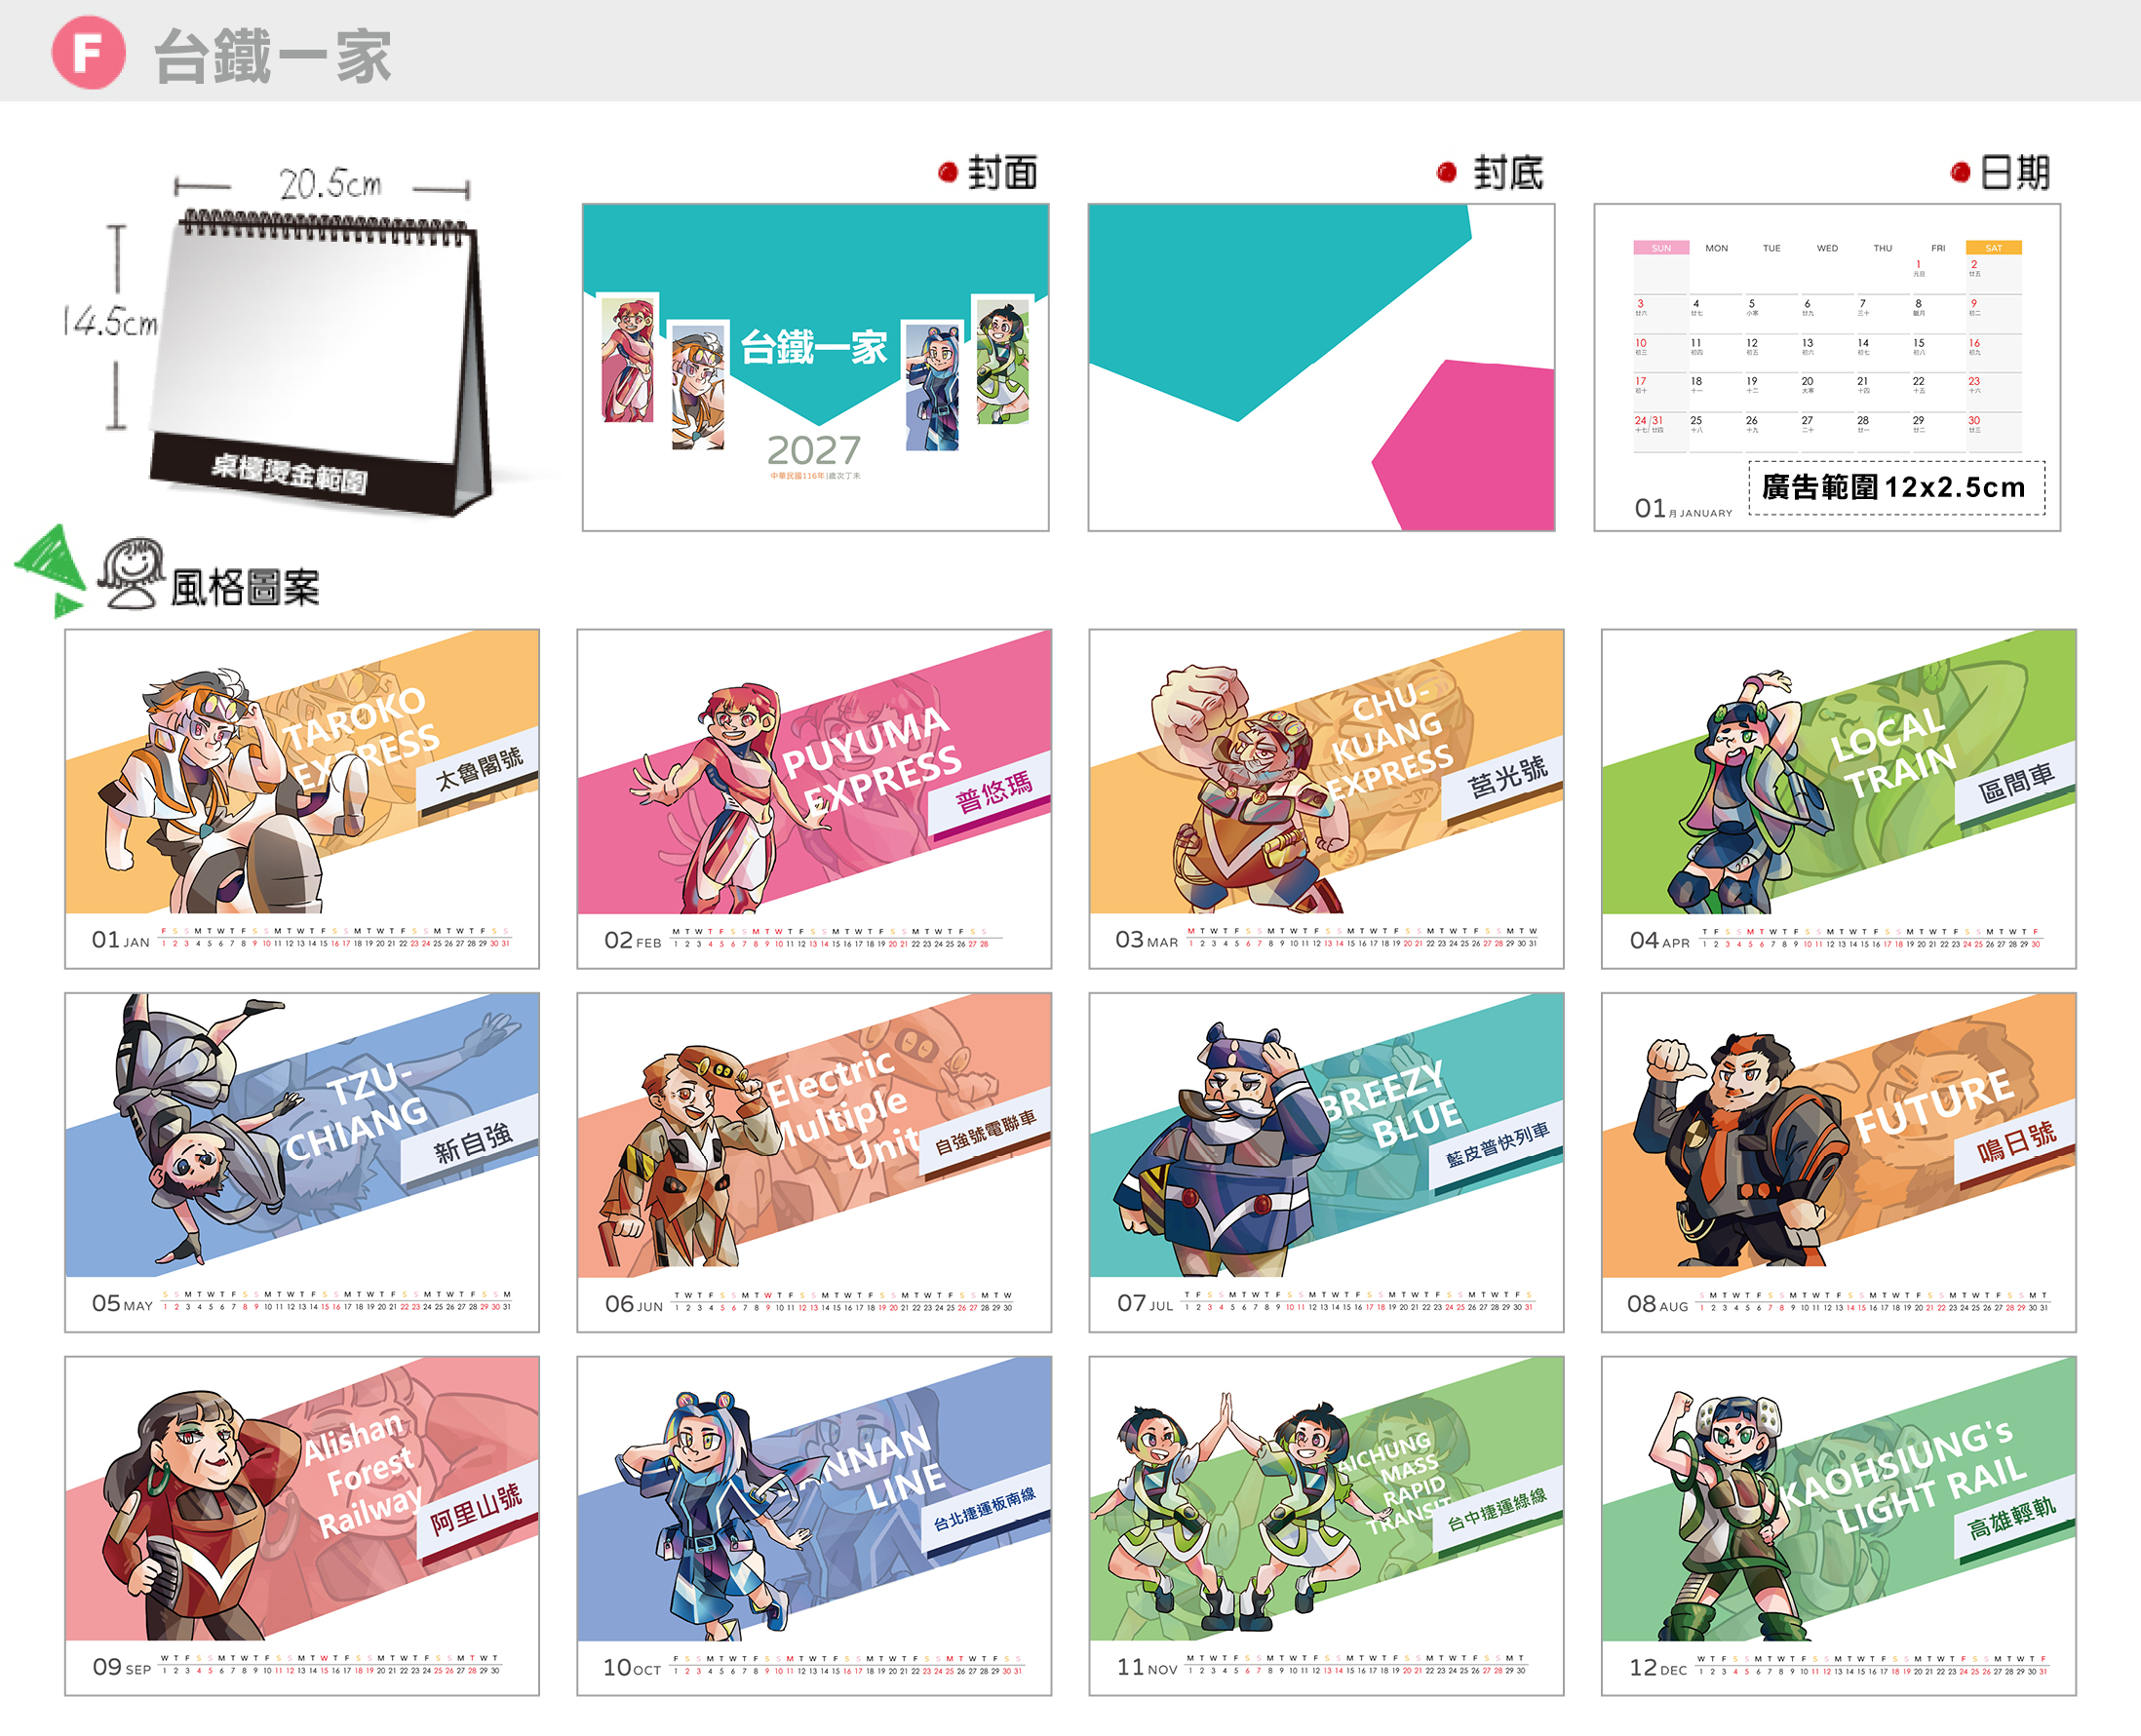Open the January date page preview

click(1827, 367)
